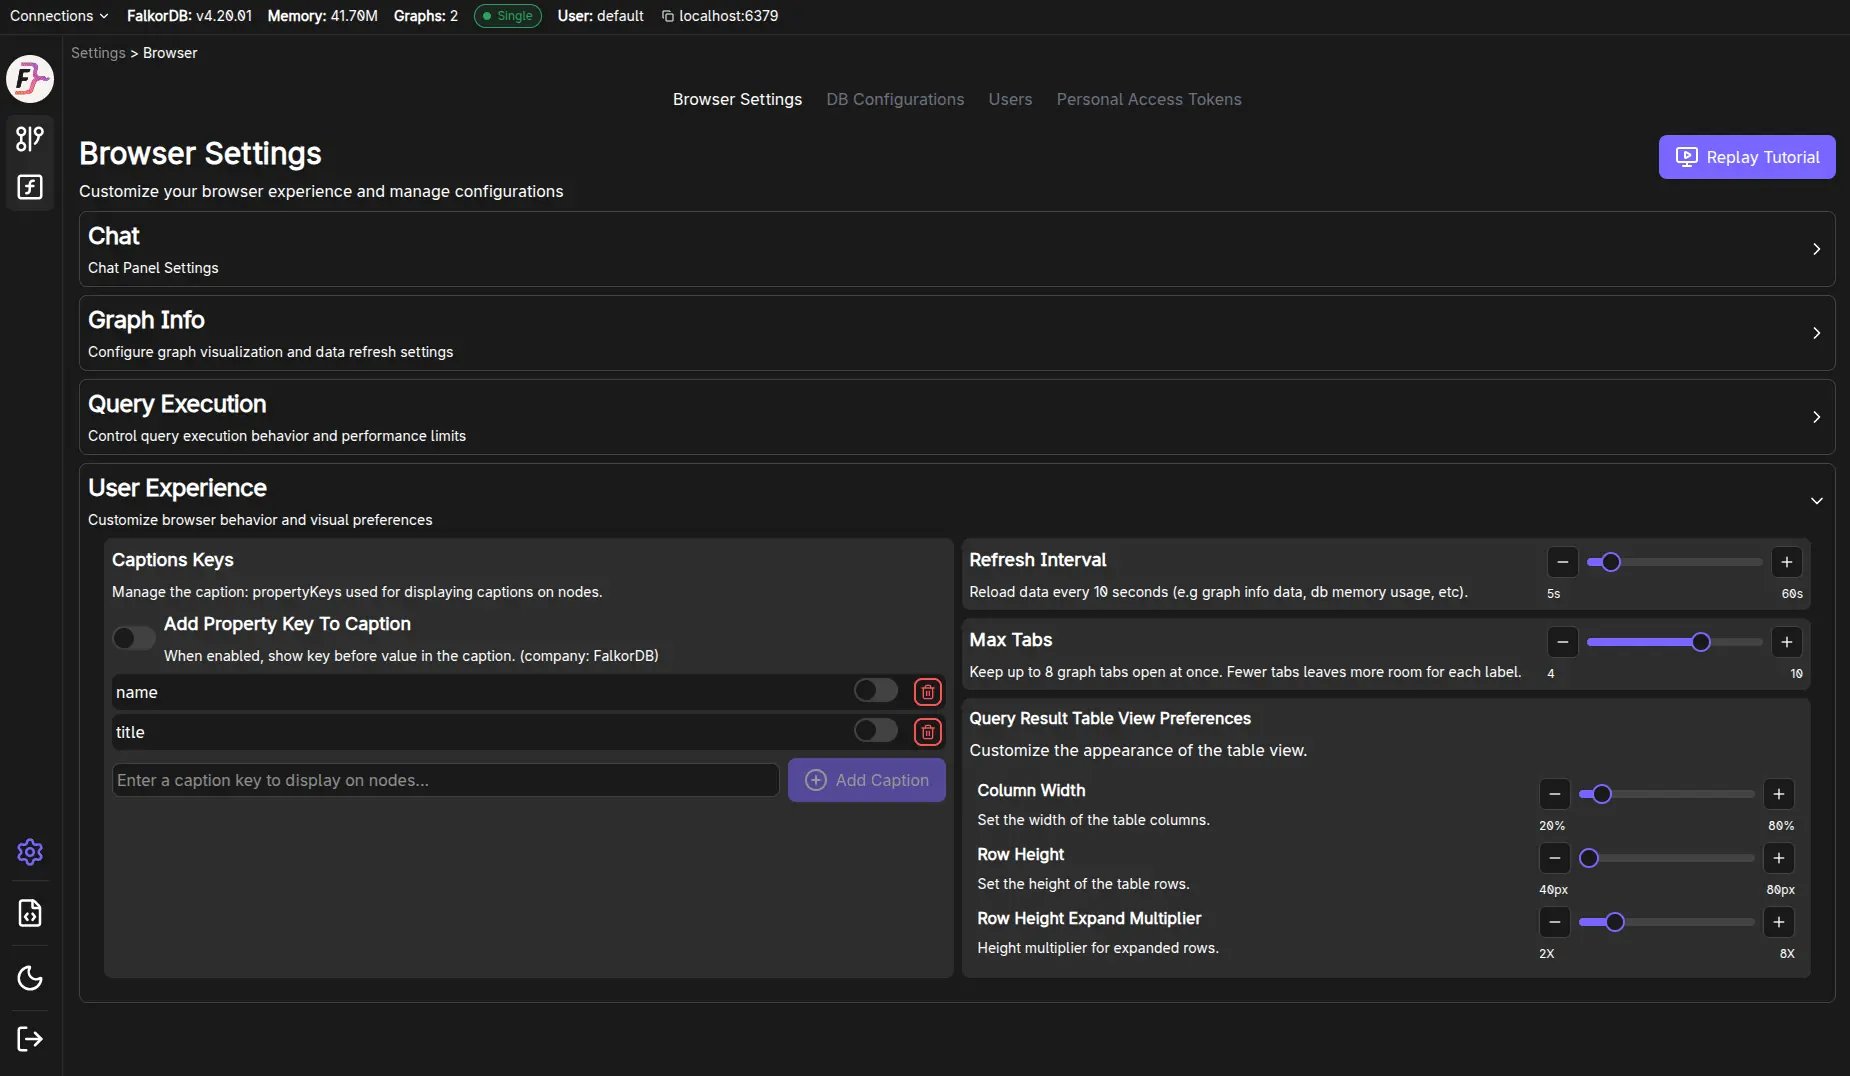Open the Graphs view icon in sidebar
The height and width of the screenshot is (1076, 1850).
tap(30, 139)
